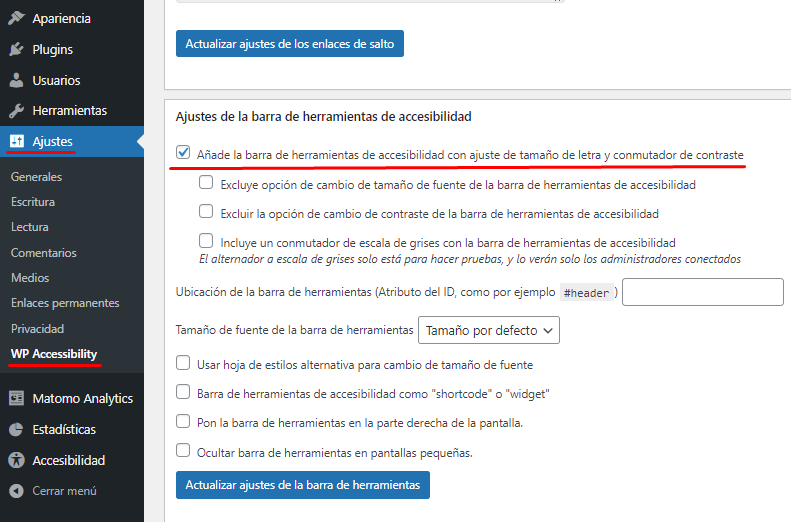Go to Enlaces permanentes settings

(65, 303)
